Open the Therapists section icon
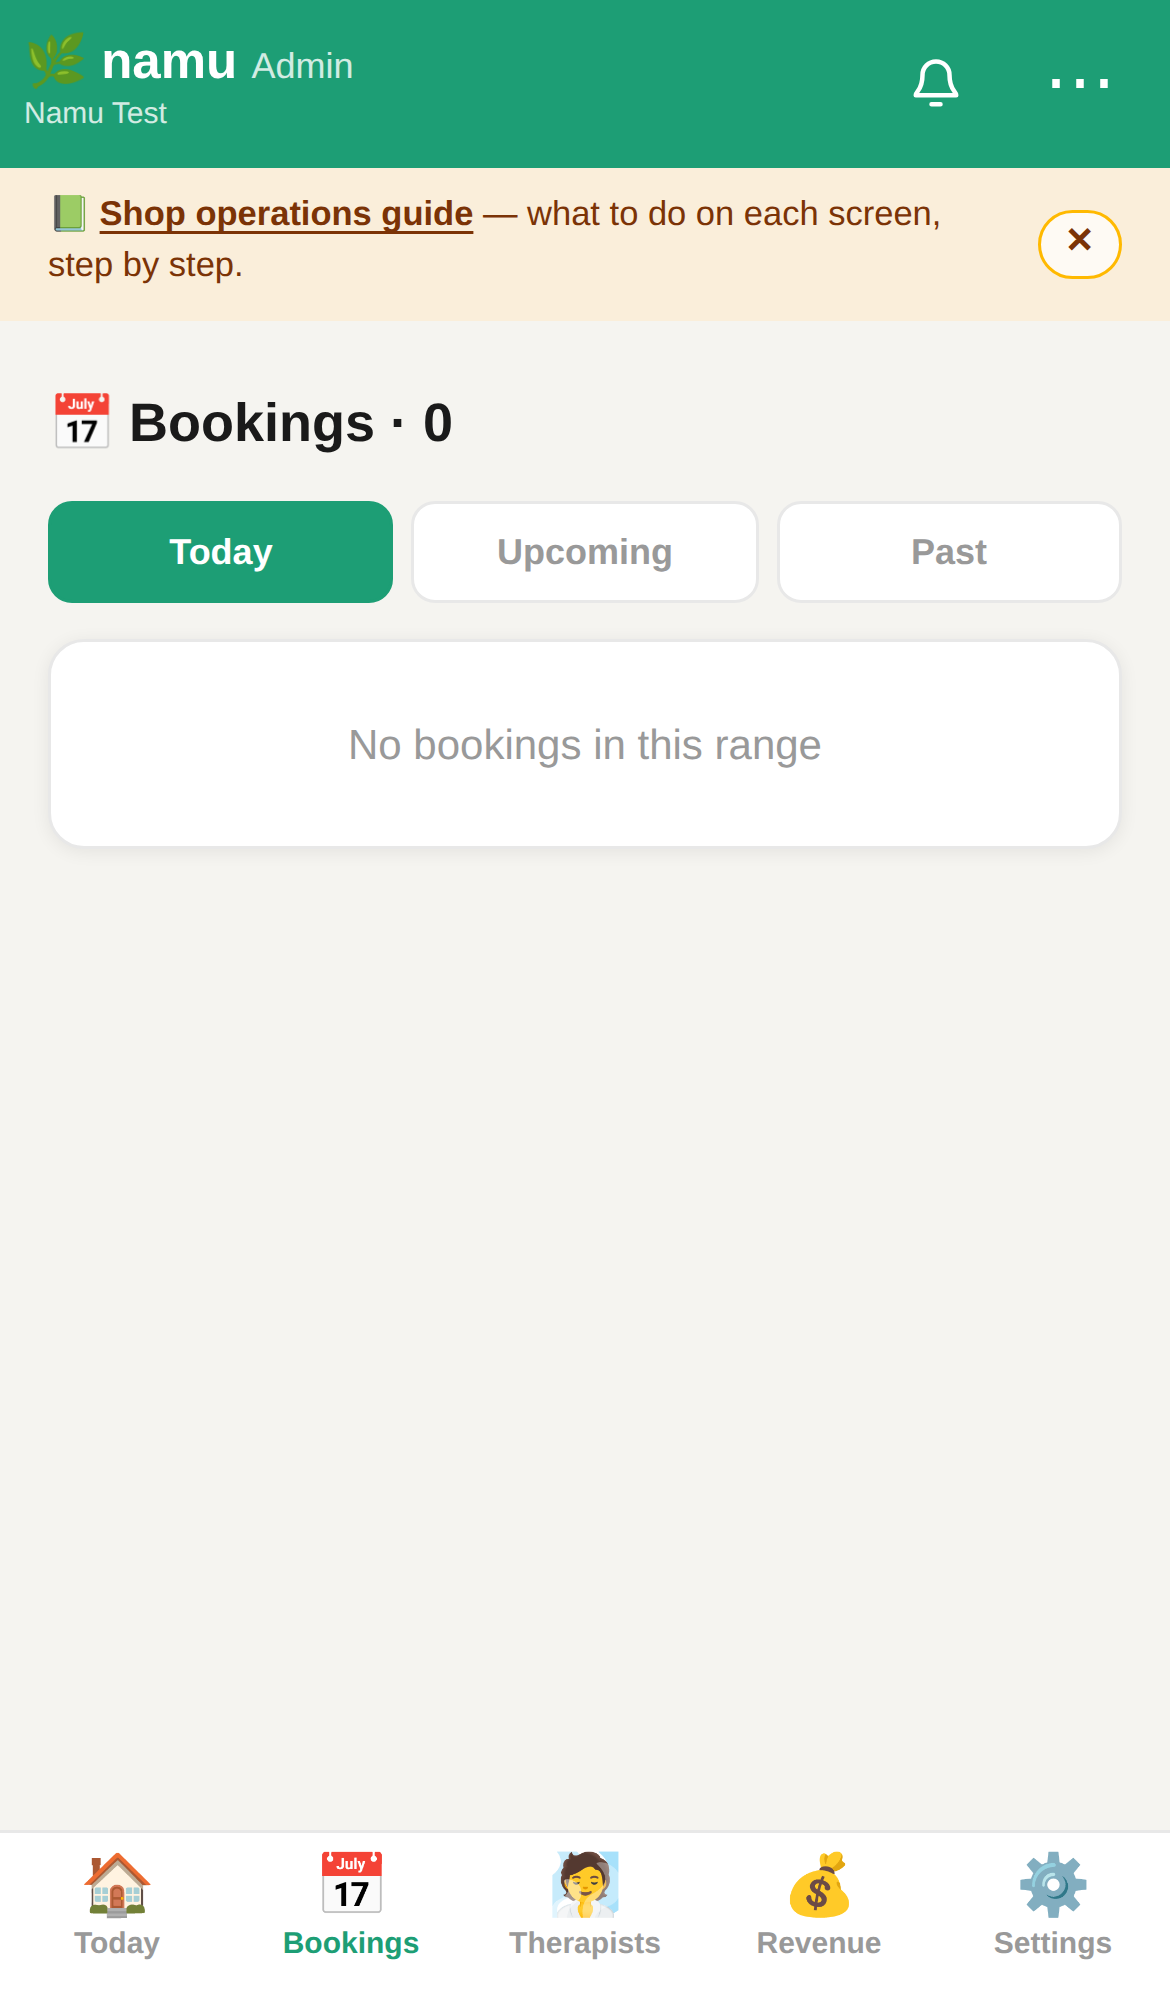Screen dimensions: 1170x1992 coord(585,1884)
